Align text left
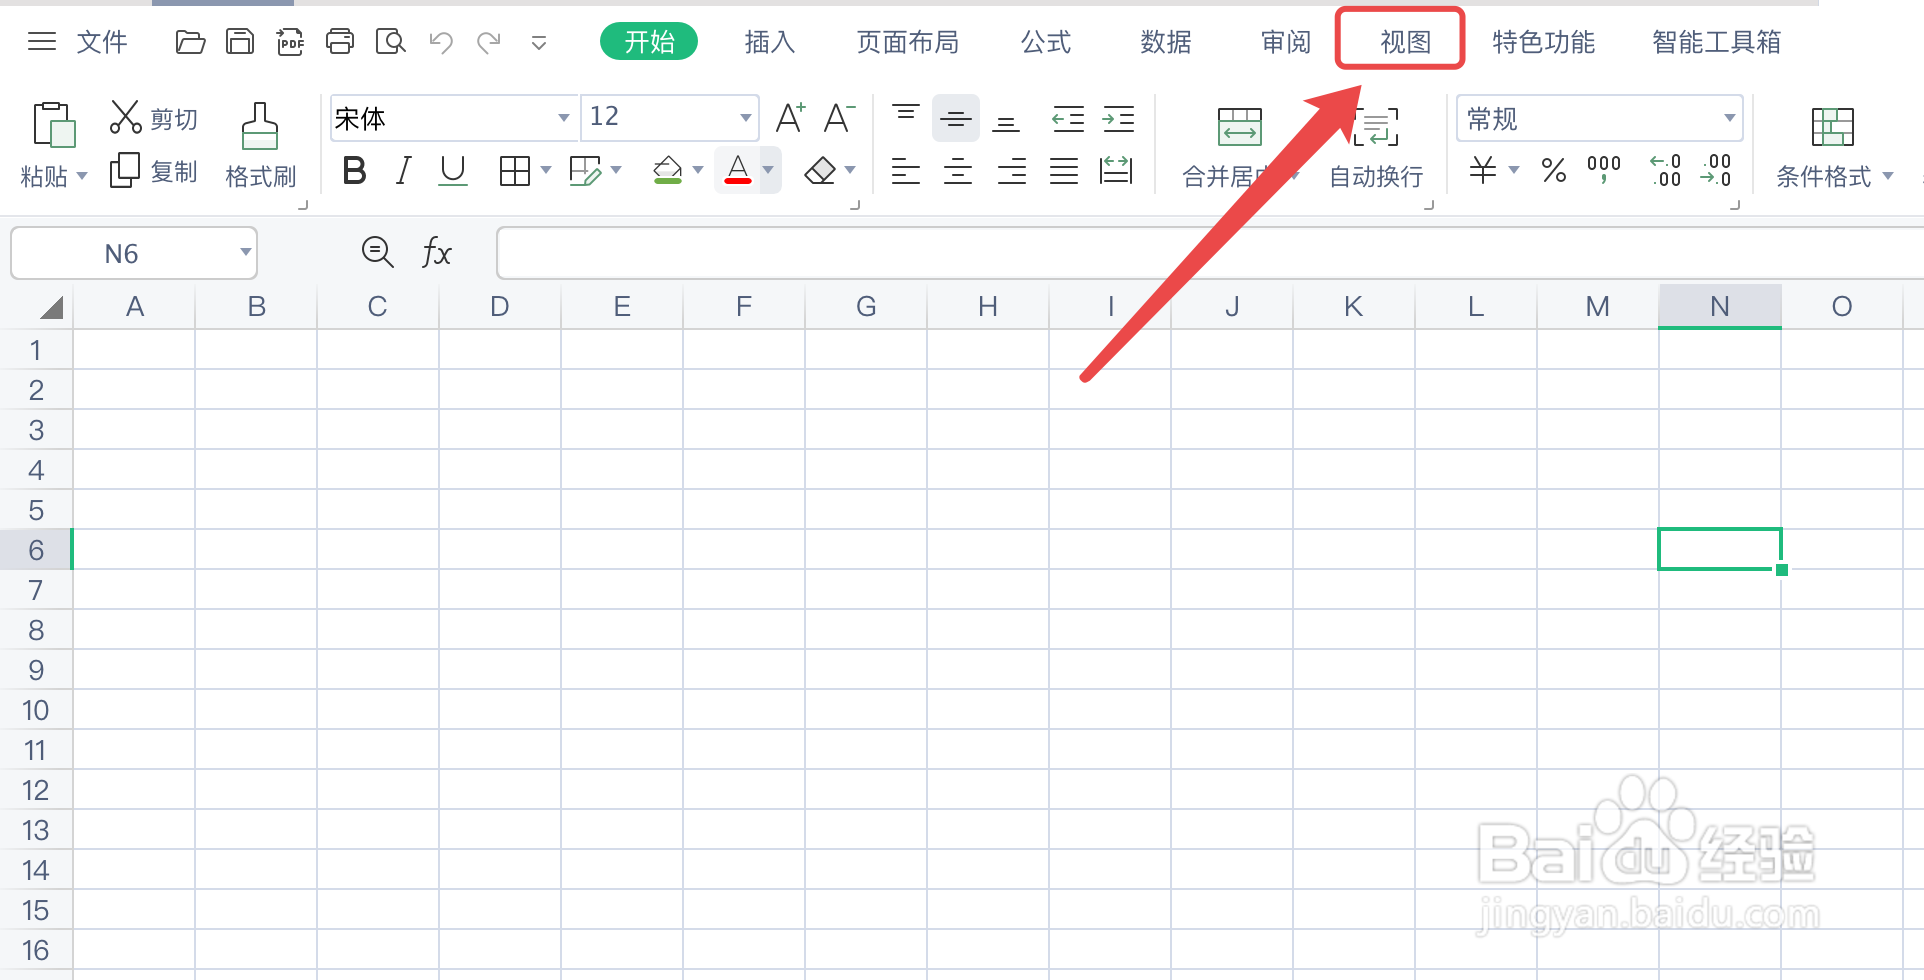Viewport: 1924px width, 980px height. 906,171
